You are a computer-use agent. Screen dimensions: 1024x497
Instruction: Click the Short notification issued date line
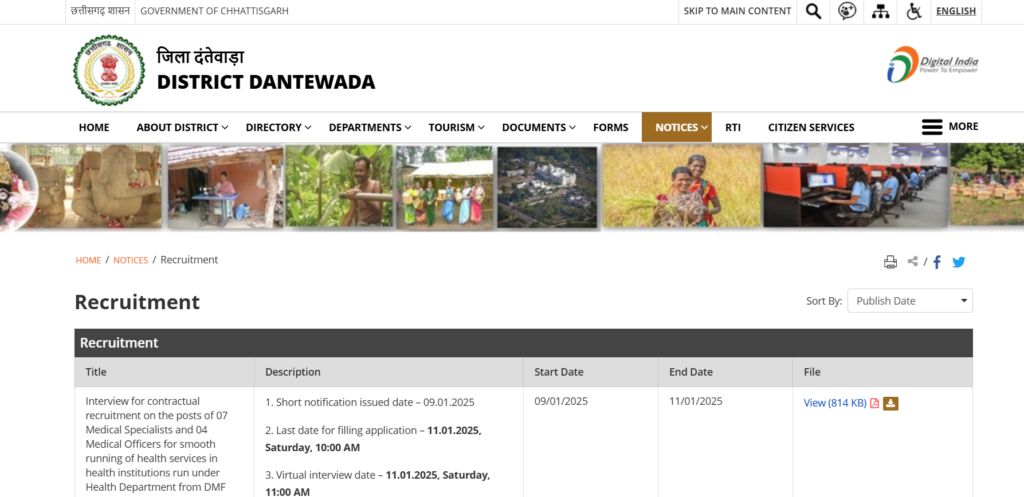pyautogui.click(x=370, y=402)
